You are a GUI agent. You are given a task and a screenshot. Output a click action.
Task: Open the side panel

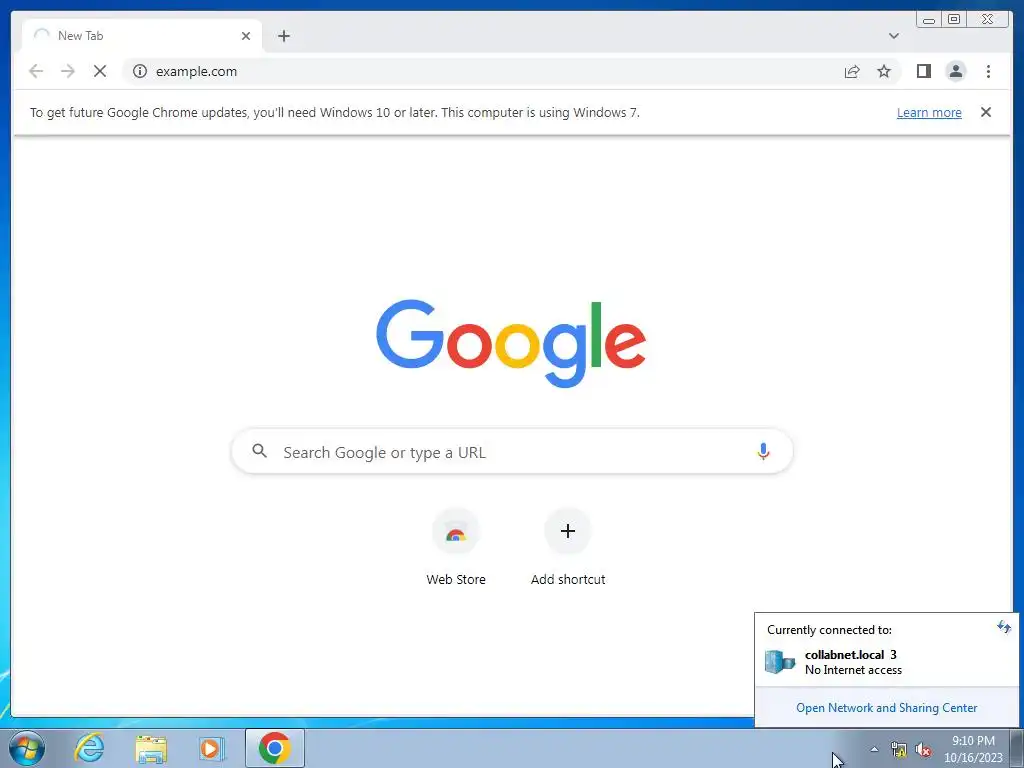pos(923,71)
